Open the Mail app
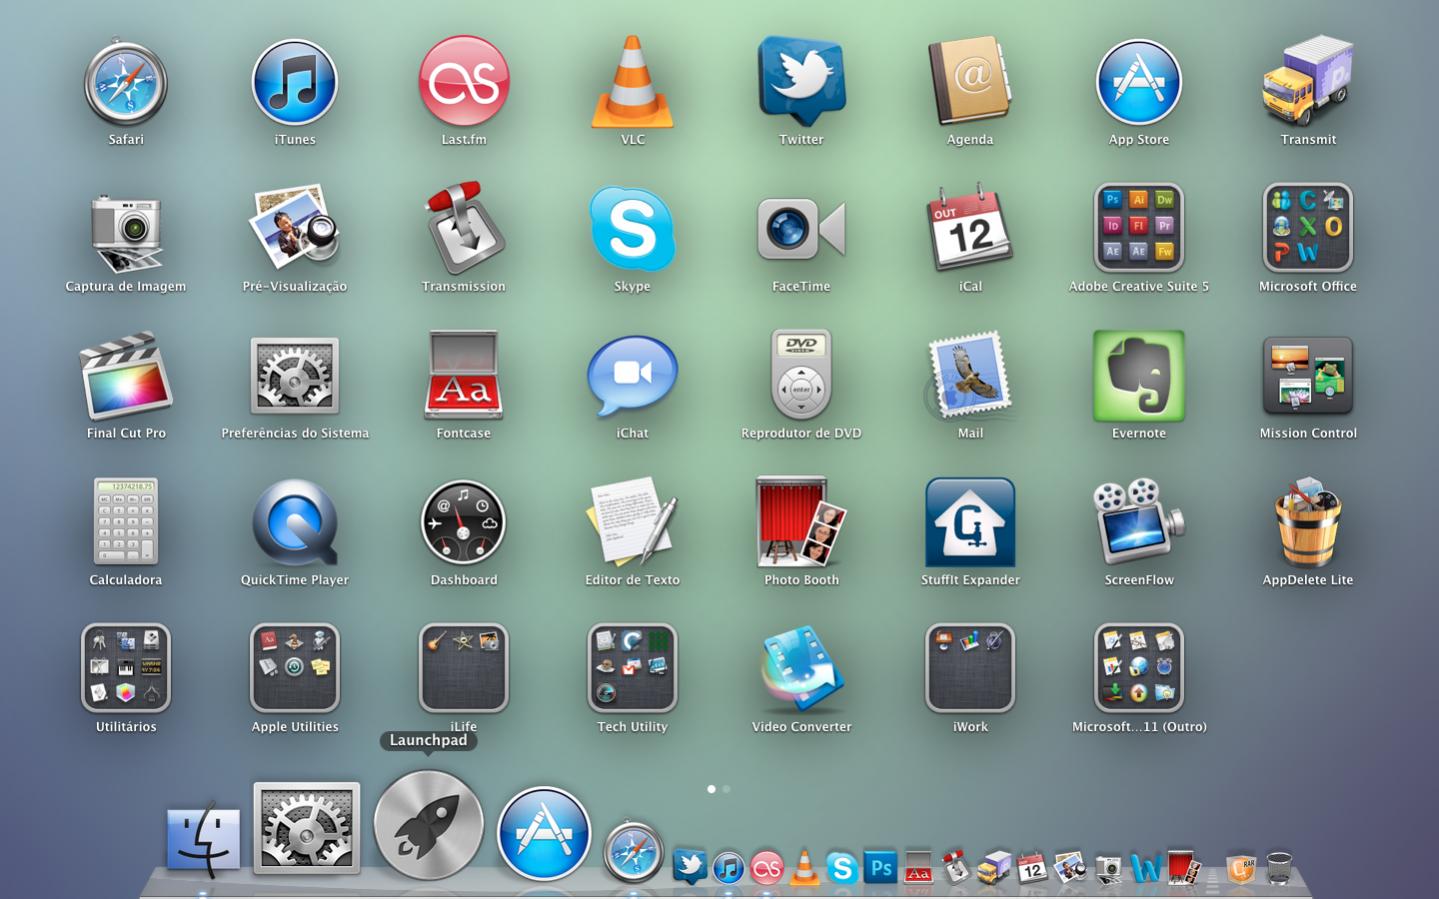This screenshot has width=1439, height=899. click(x=970, y=376)
